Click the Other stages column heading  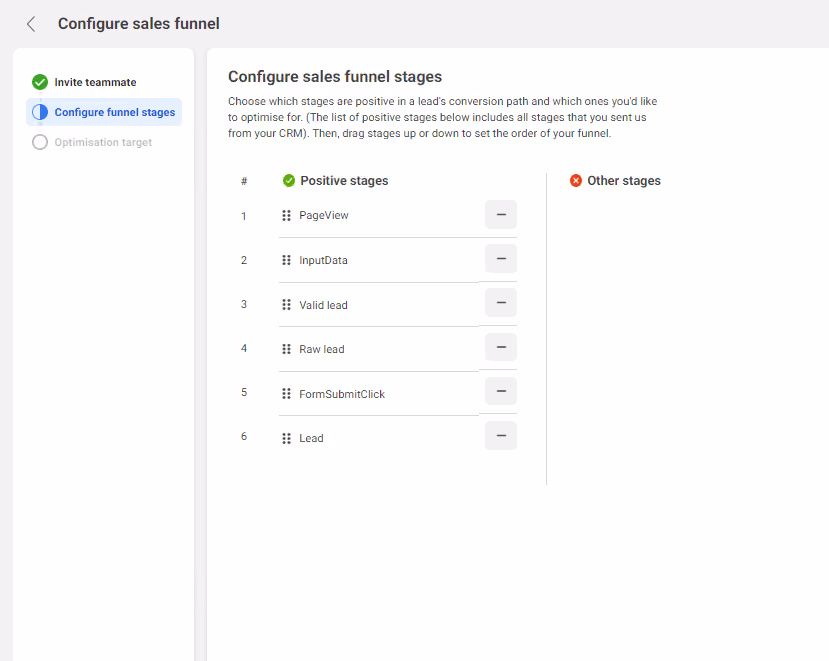coord(624,181)
